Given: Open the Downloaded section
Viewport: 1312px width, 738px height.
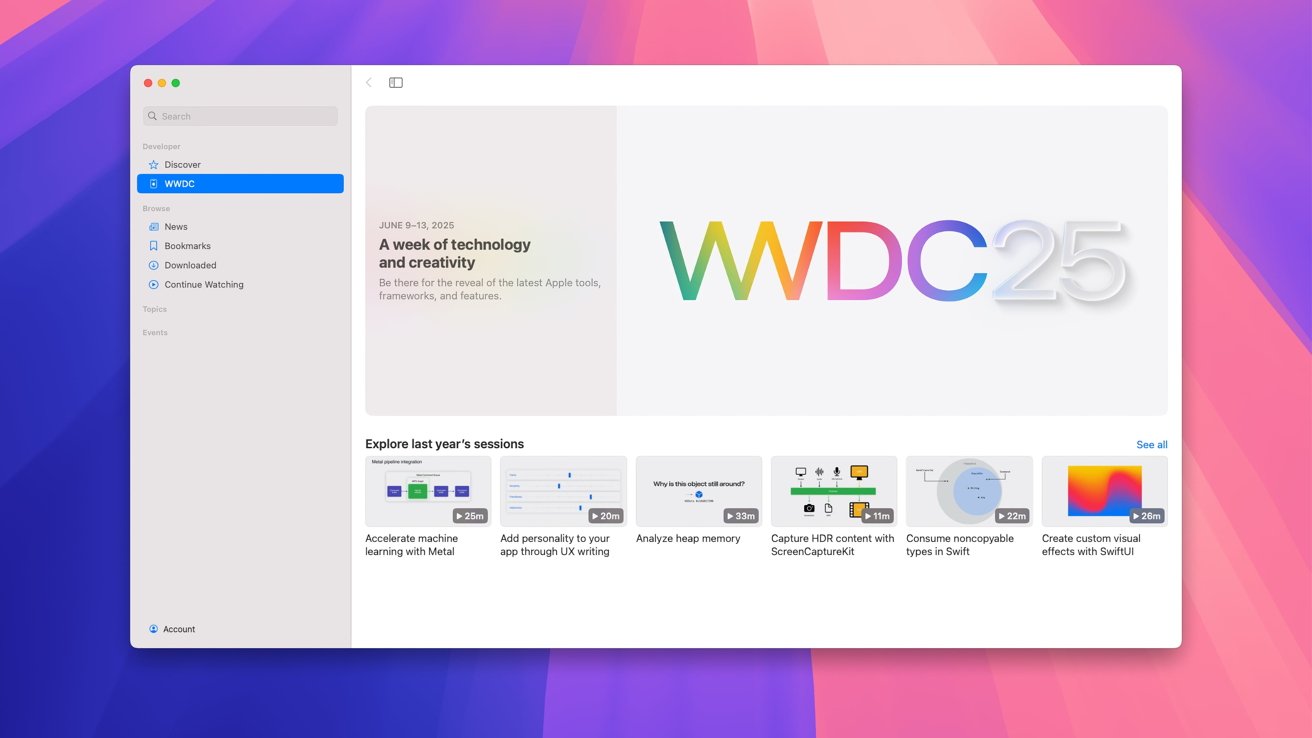Looking at the screenshot, I should pos(240,265).
